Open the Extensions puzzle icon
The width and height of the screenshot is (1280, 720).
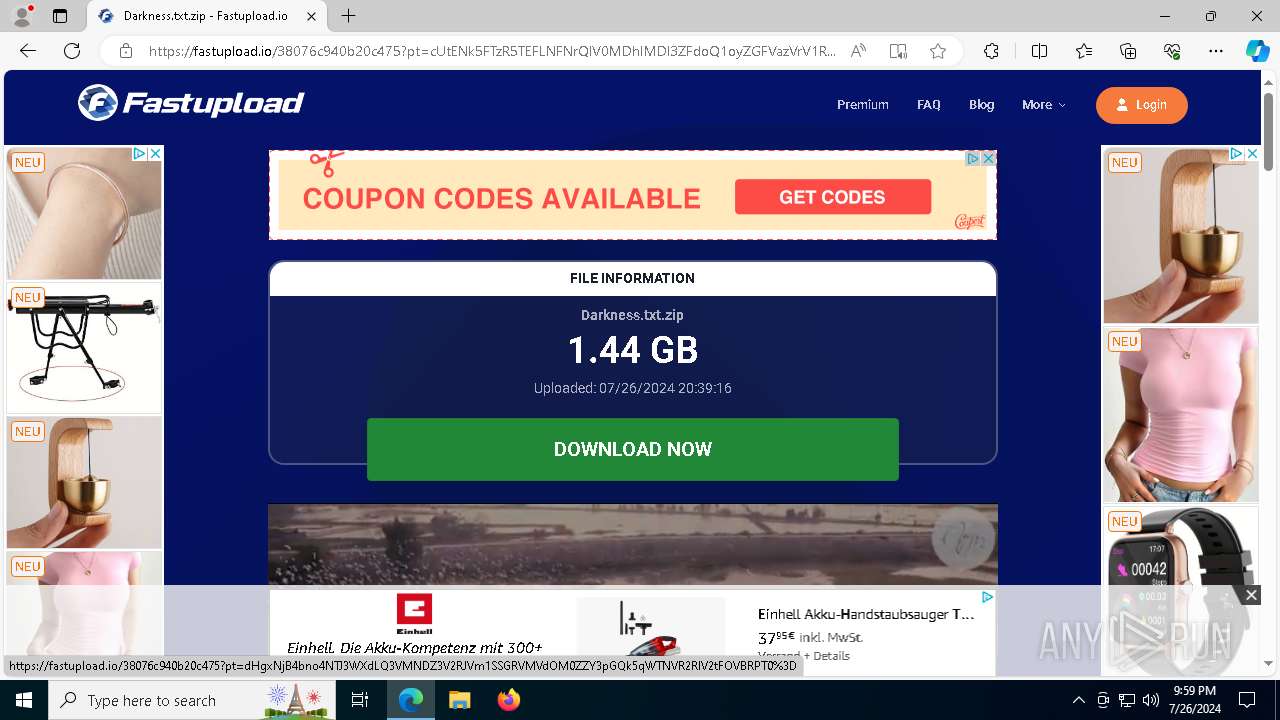tap(991, 51)
